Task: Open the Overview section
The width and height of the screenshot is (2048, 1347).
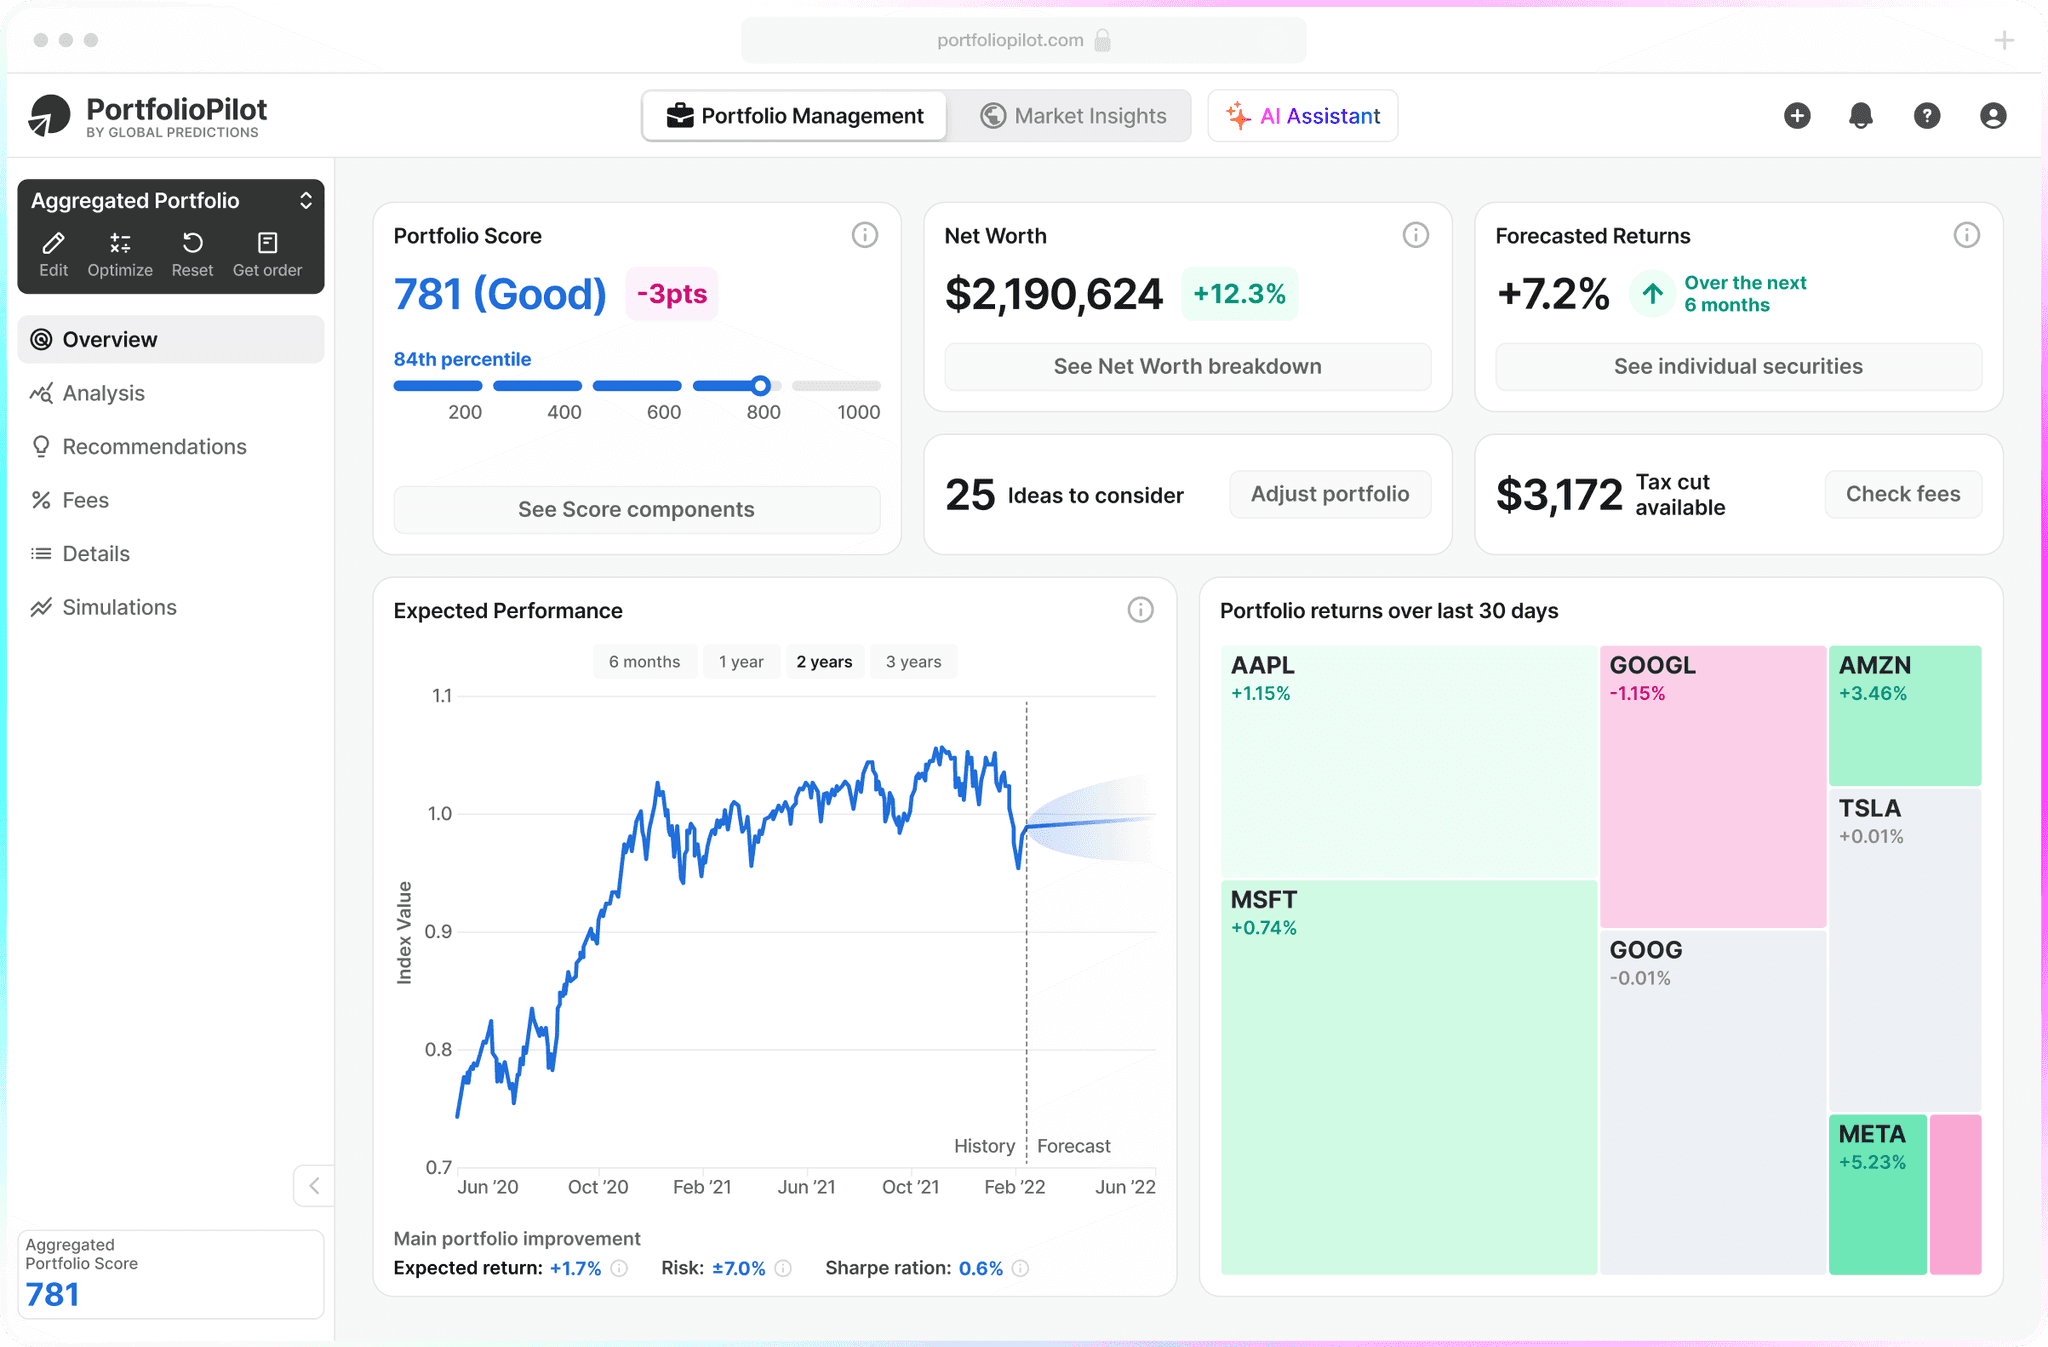Action: coord(171,340)
